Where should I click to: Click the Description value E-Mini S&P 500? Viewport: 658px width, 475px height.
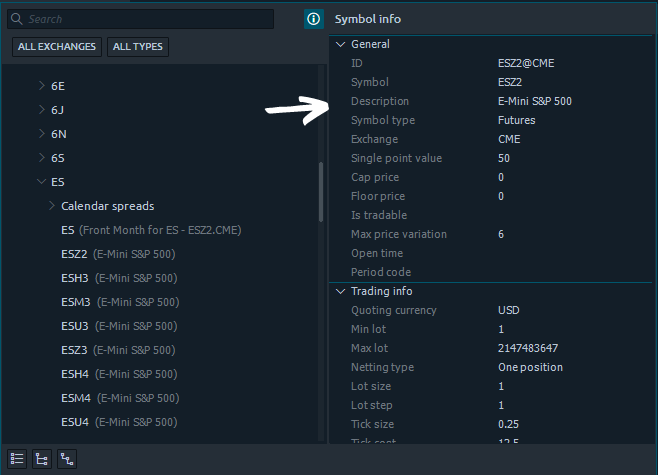535,101
